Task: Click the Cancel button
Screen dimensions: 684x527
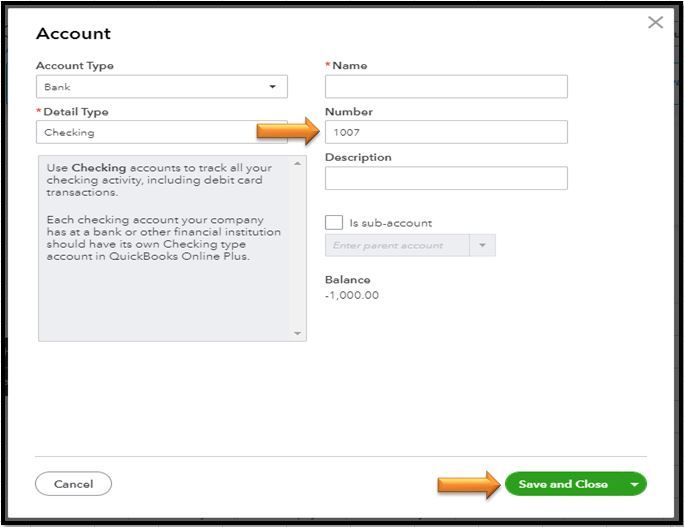Action: click(x=73, y=484)
